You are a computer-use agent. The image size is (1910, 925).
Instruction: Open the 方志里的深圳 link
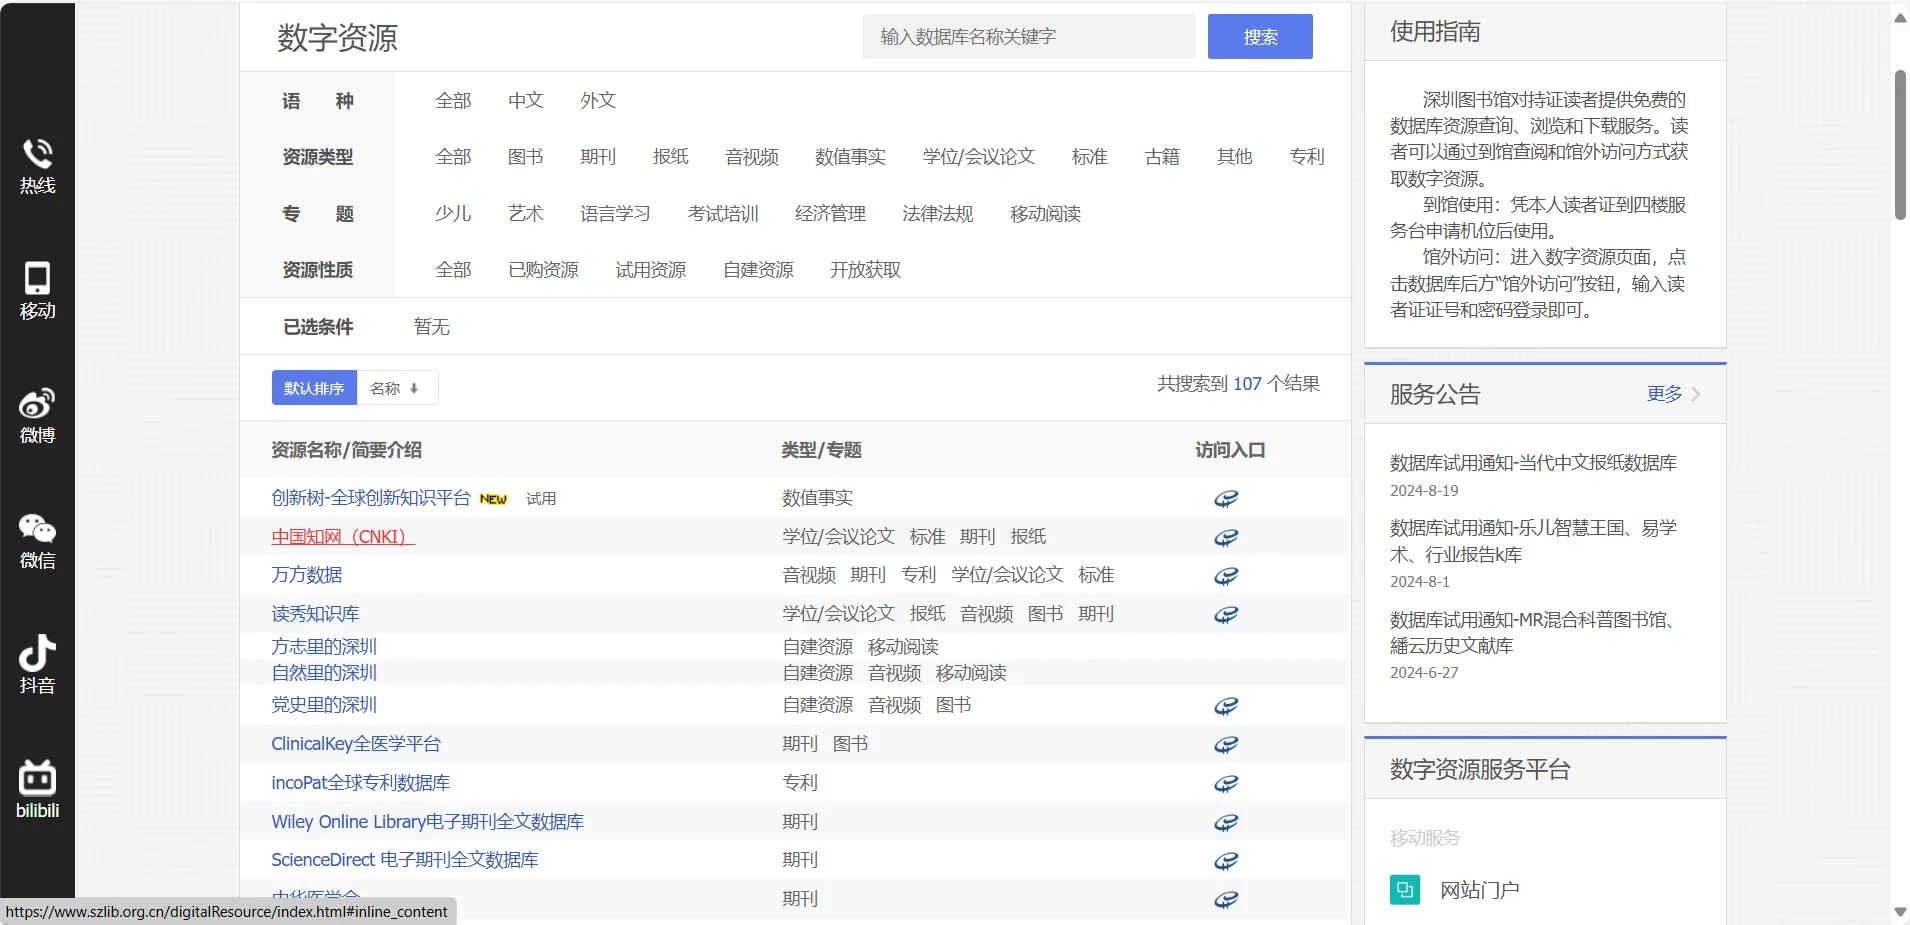click(x=325, y=646)
